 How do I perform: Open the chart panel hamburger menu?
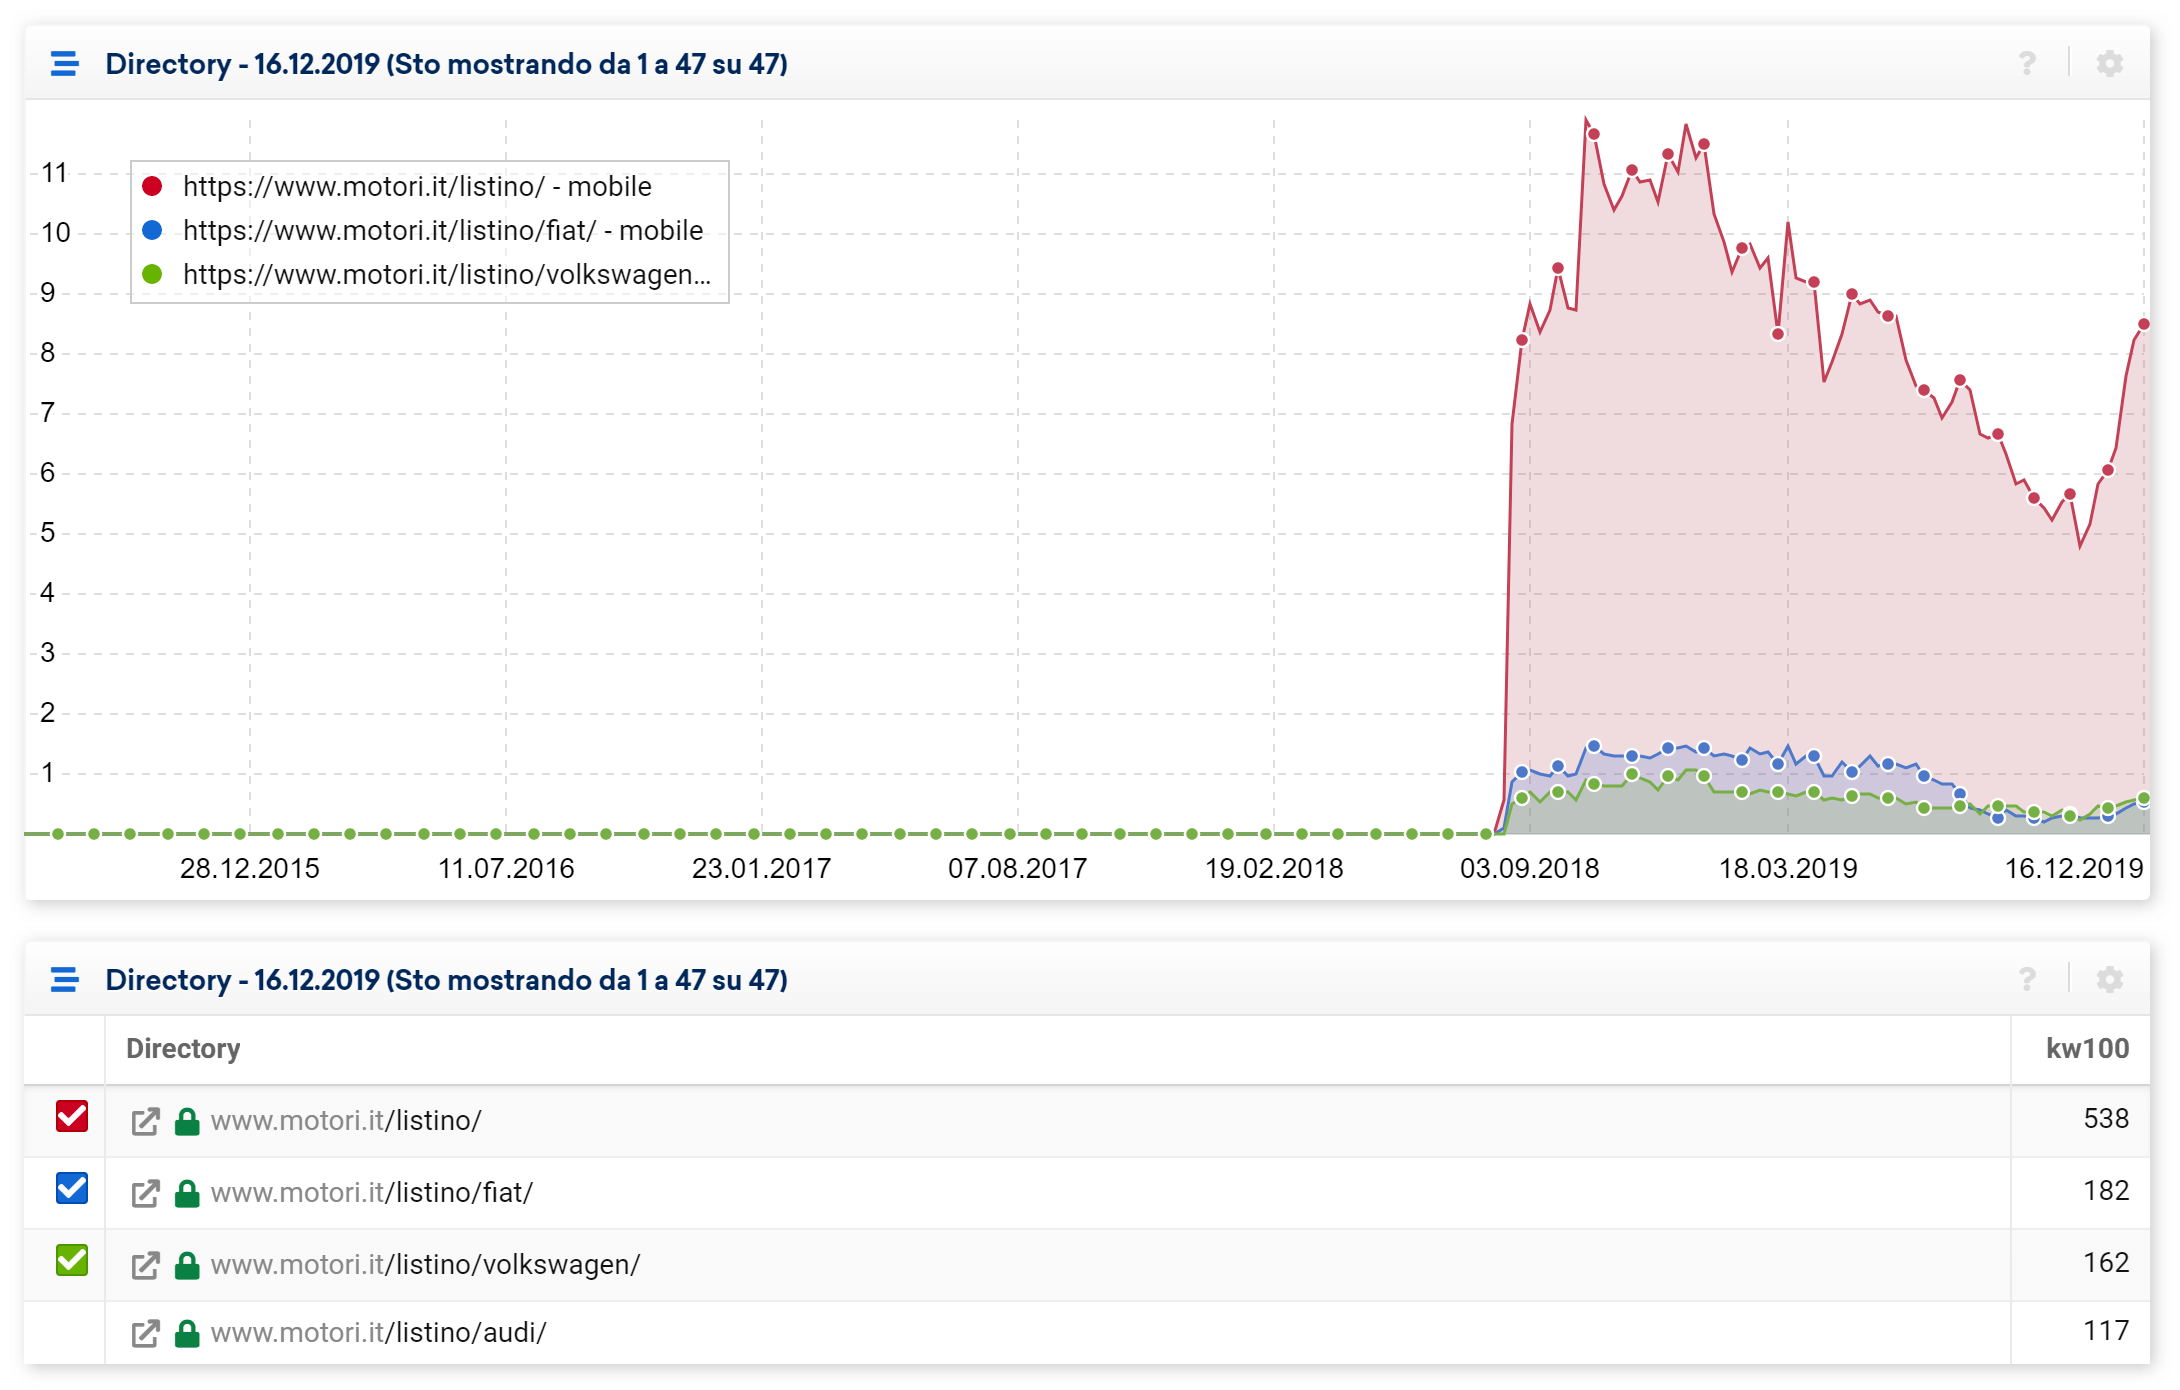pos(65,64)
